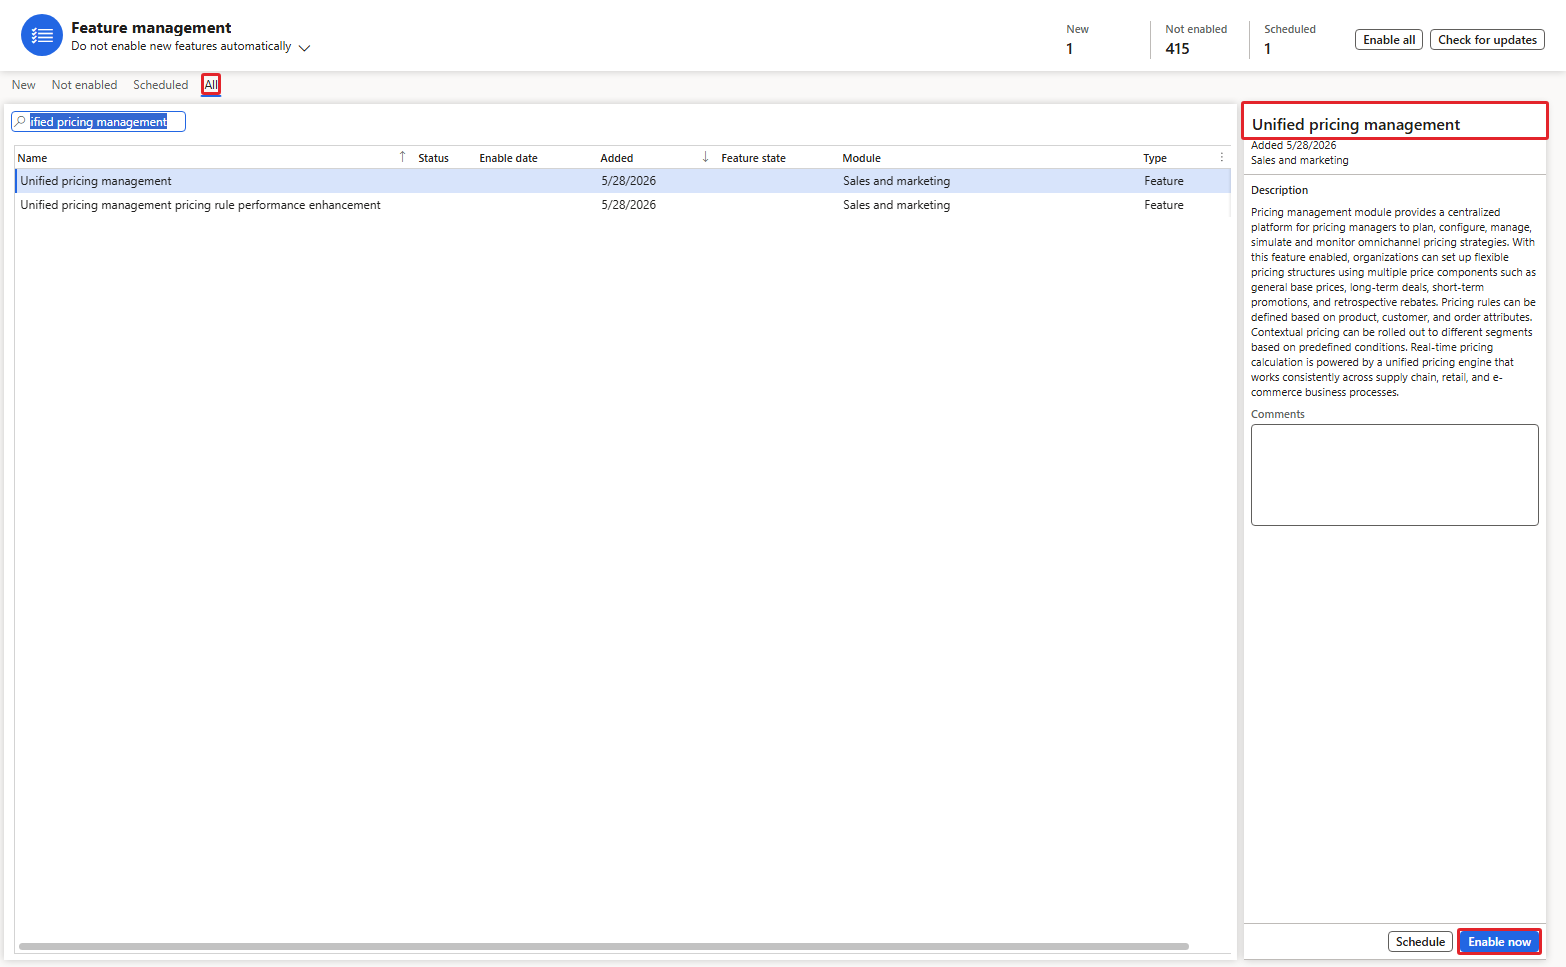Click the horizontal scrollbar under the grid
This screenshot has width=1566, height=967.
(x=604, y=946)
